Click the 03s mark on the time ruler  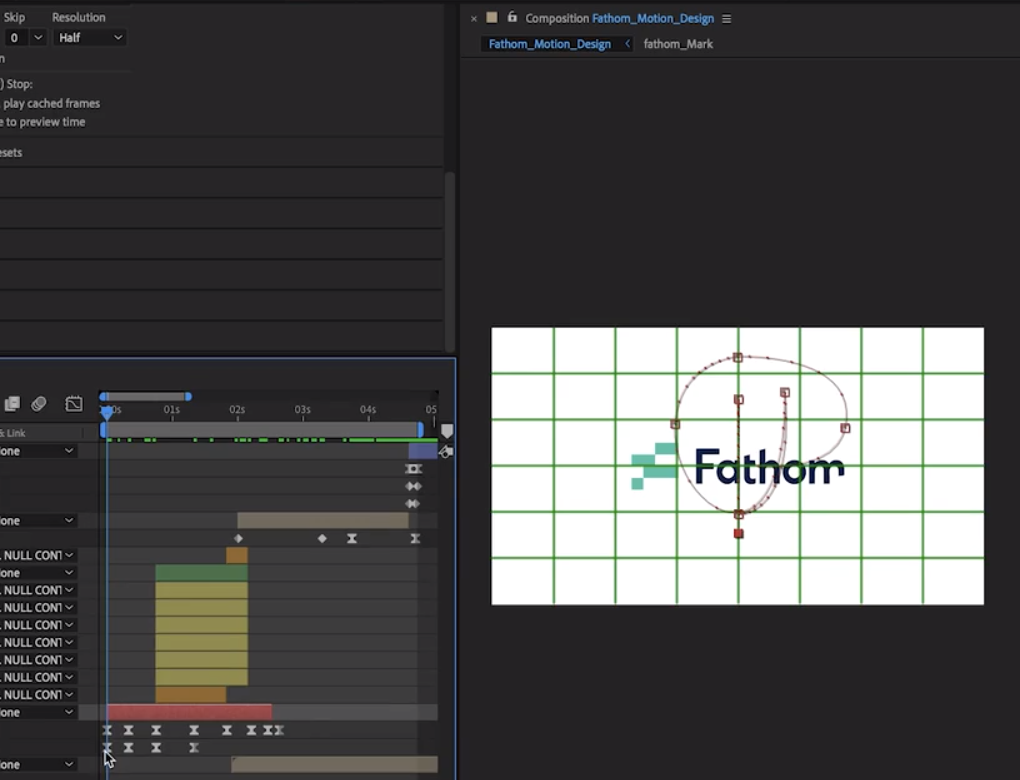point(302,410)
